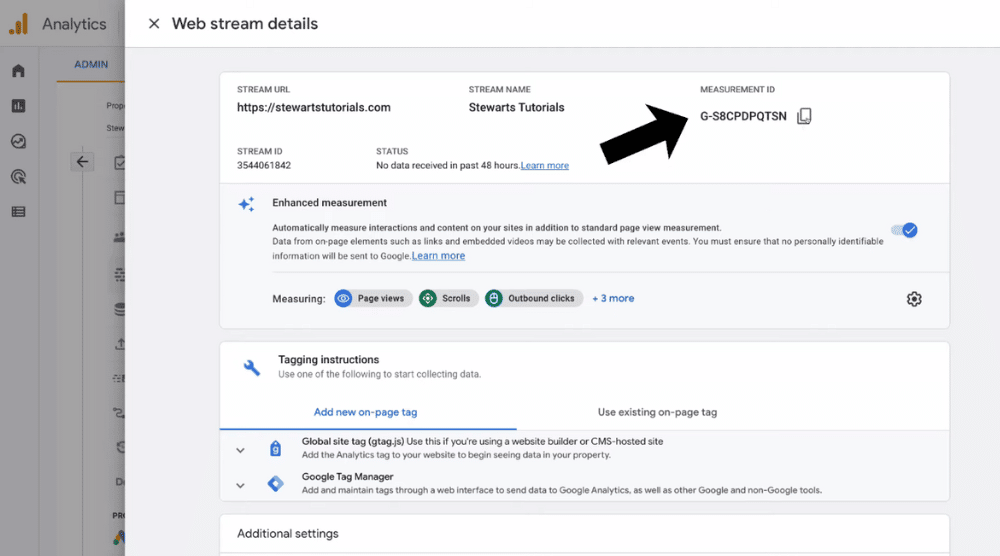
Task: Click the Page views eye icon
Action: point(343,298)
